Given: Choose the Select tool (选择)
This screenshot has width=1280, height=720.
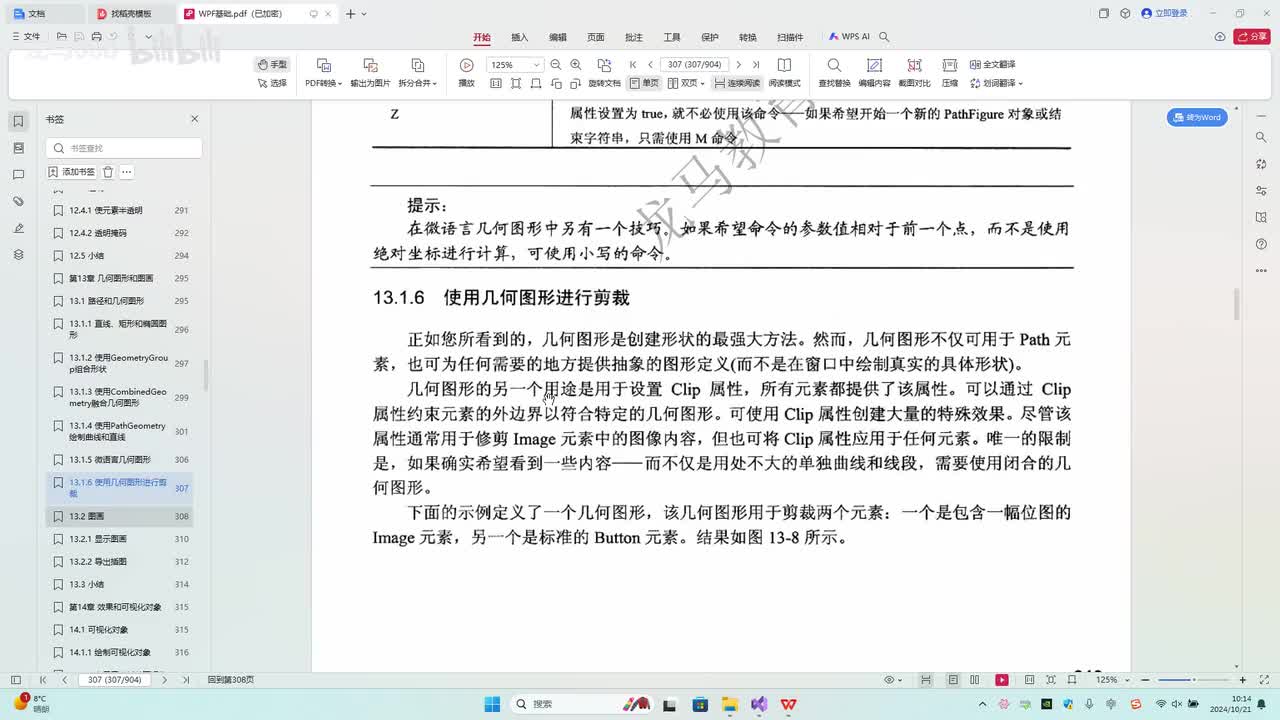Looking at the screenshot, I should [x=272, y=83].
